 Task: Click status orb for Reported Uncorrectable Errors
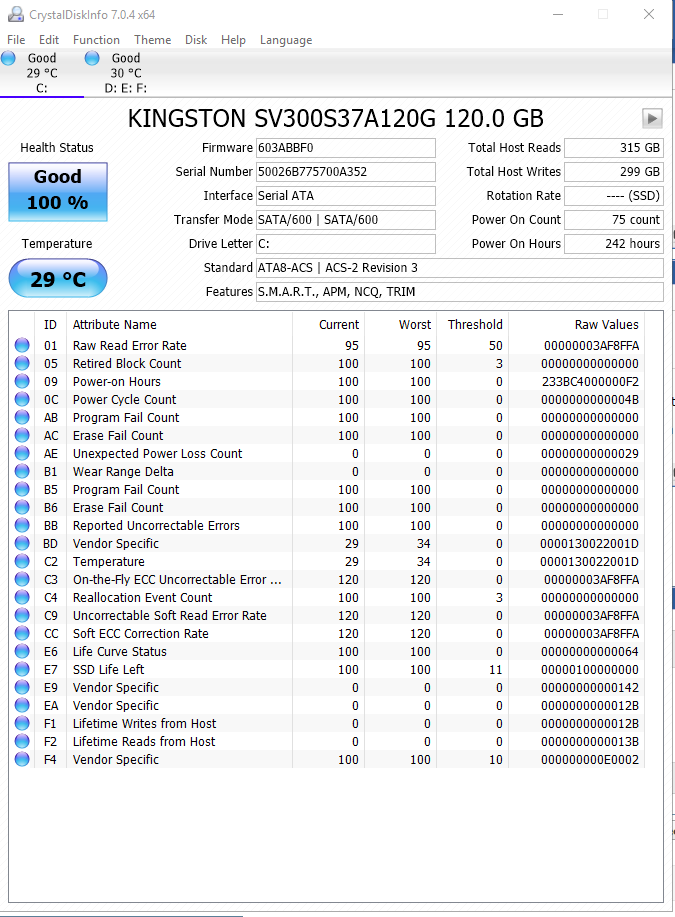coord(22,525)
